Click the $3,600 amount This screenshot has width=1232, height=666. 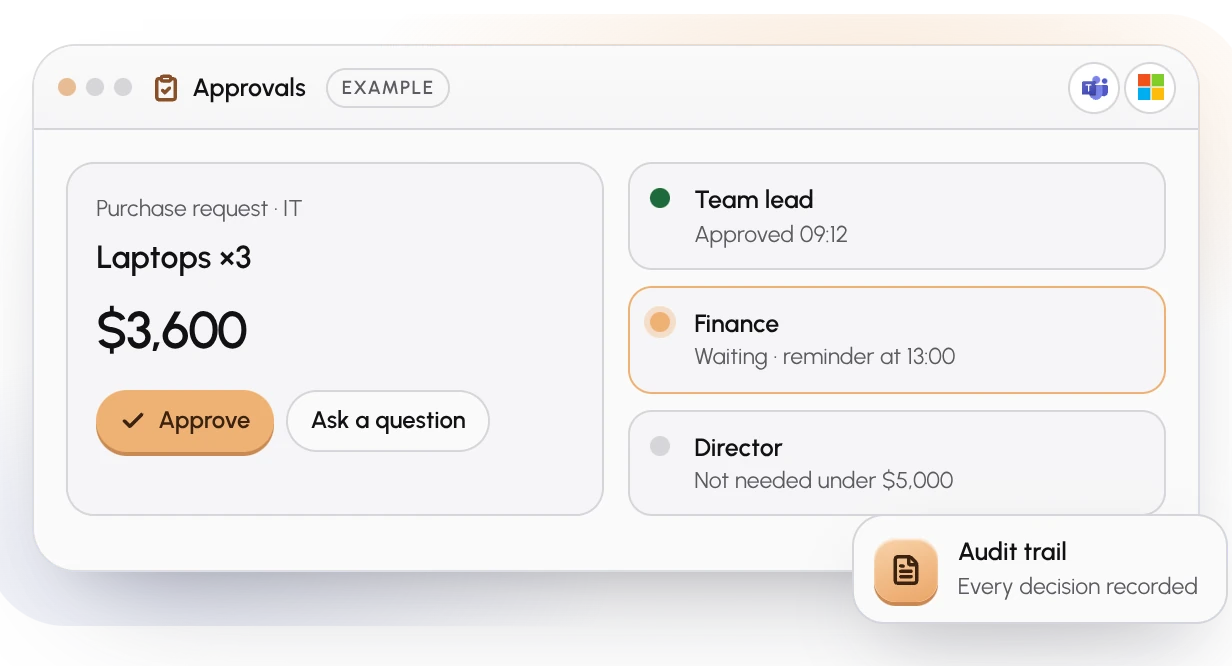[x=172, y=330]
